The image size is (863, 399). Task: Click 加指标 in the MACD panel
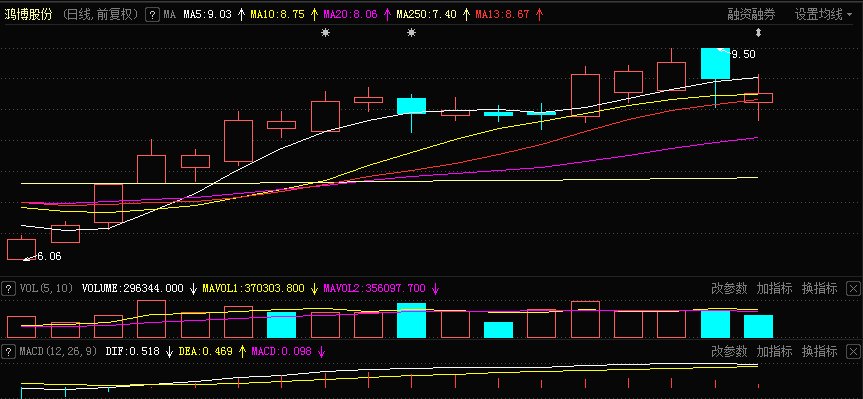774,351
